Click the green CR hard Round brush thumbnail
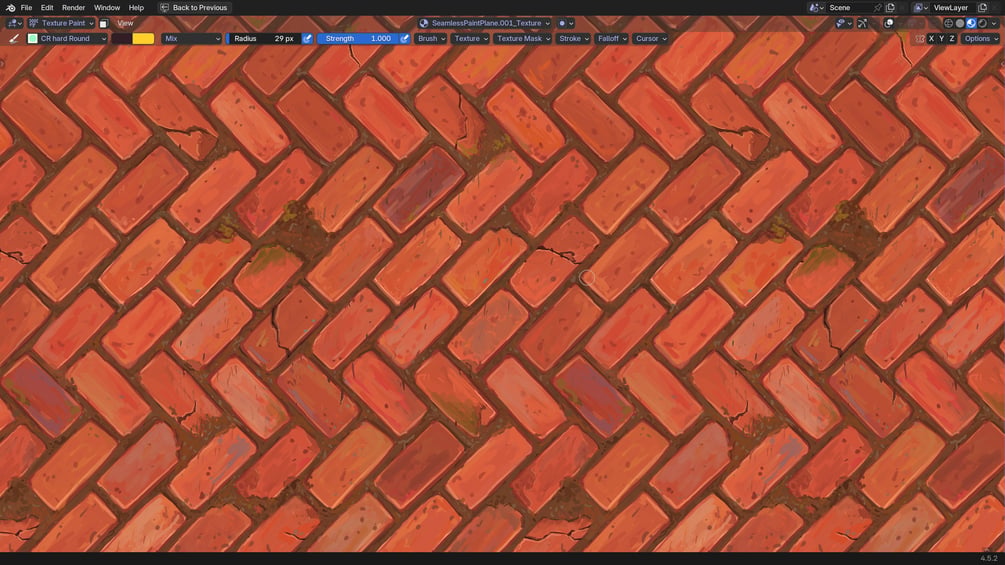This screenshot has width=1005, height=565. pyautogui.click(x=33, y=38)
